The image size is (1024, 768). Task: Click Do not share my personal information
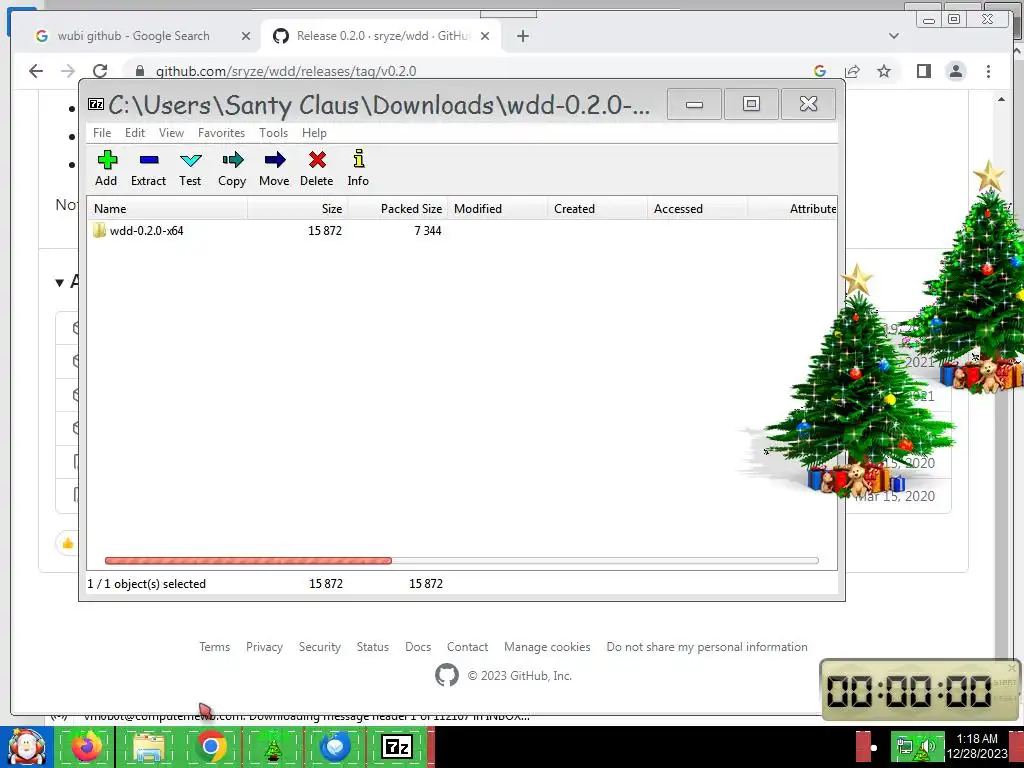[x=707, y=647]
